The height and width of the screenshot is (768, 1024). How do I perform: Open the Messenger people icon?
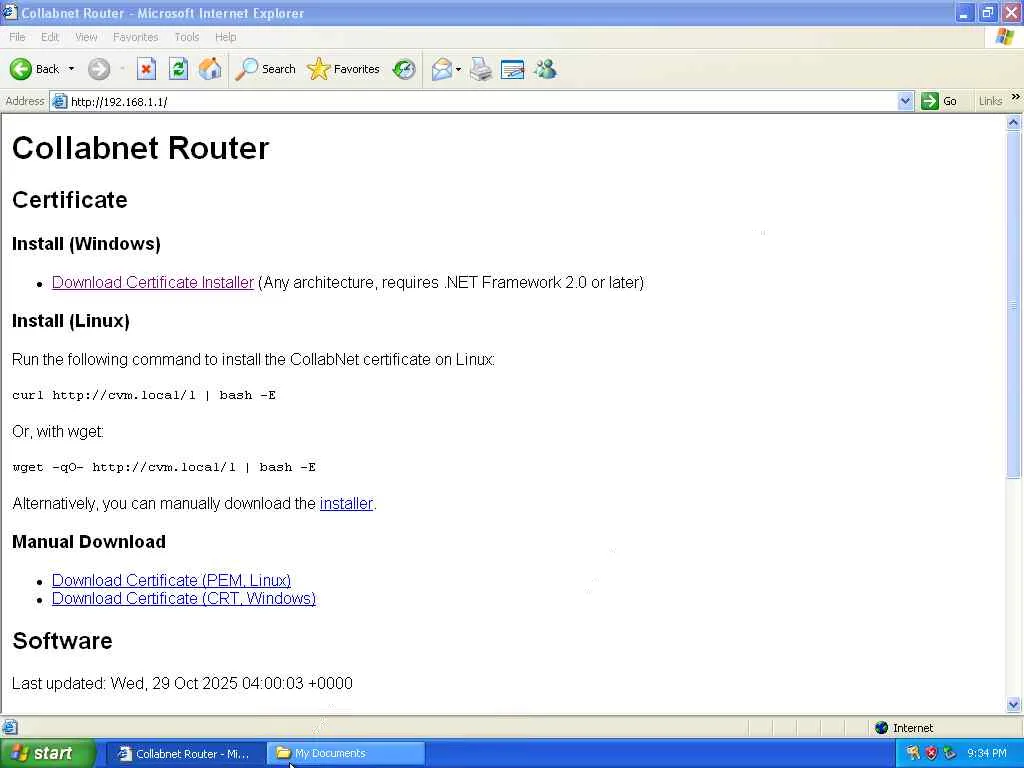click(545, 69)
